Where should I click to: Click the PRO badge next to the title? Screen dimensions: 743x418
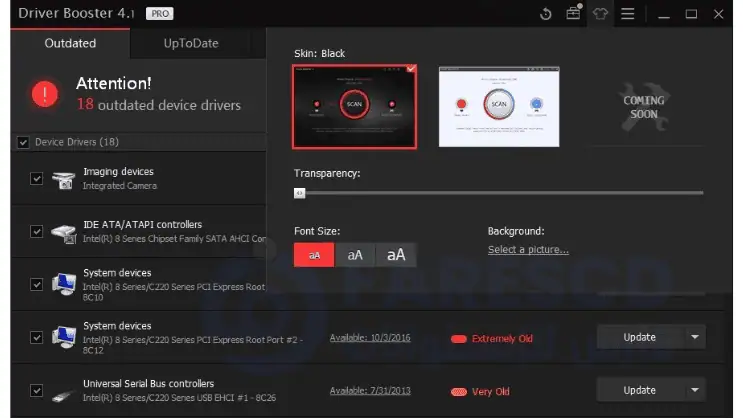point(160,13)
